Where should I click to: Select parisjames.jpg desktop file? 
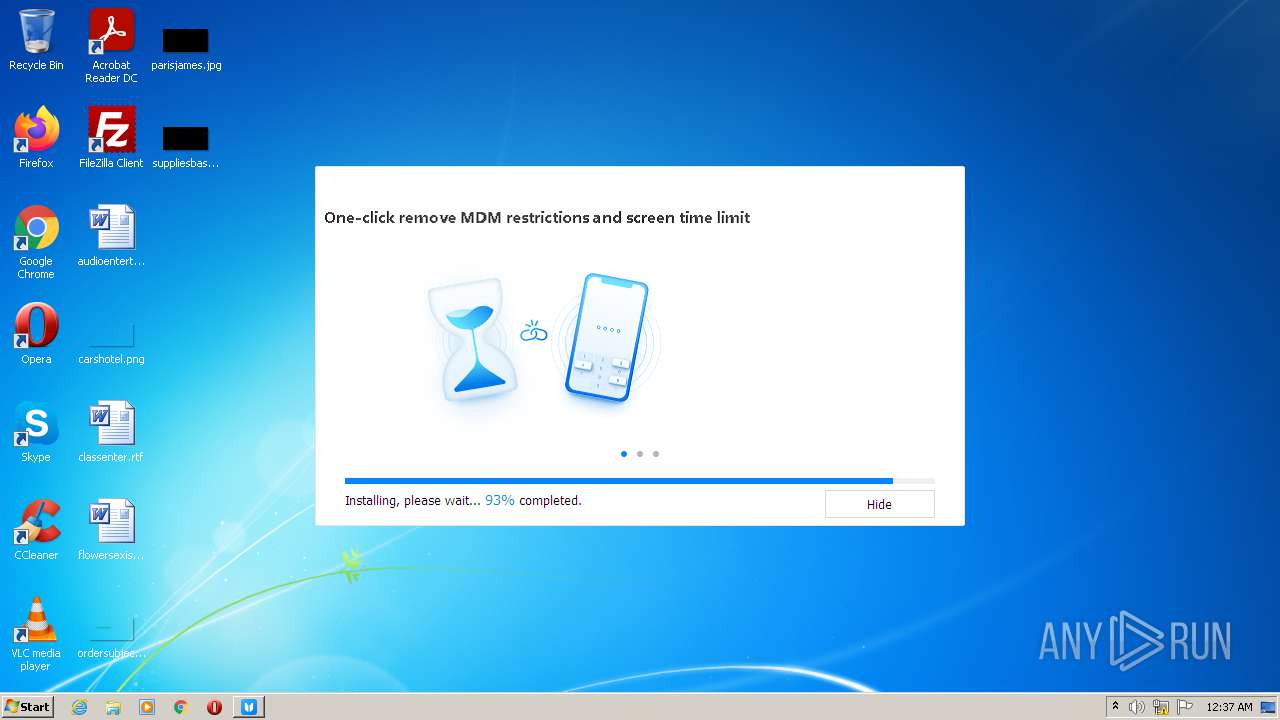tap(186, 48)
